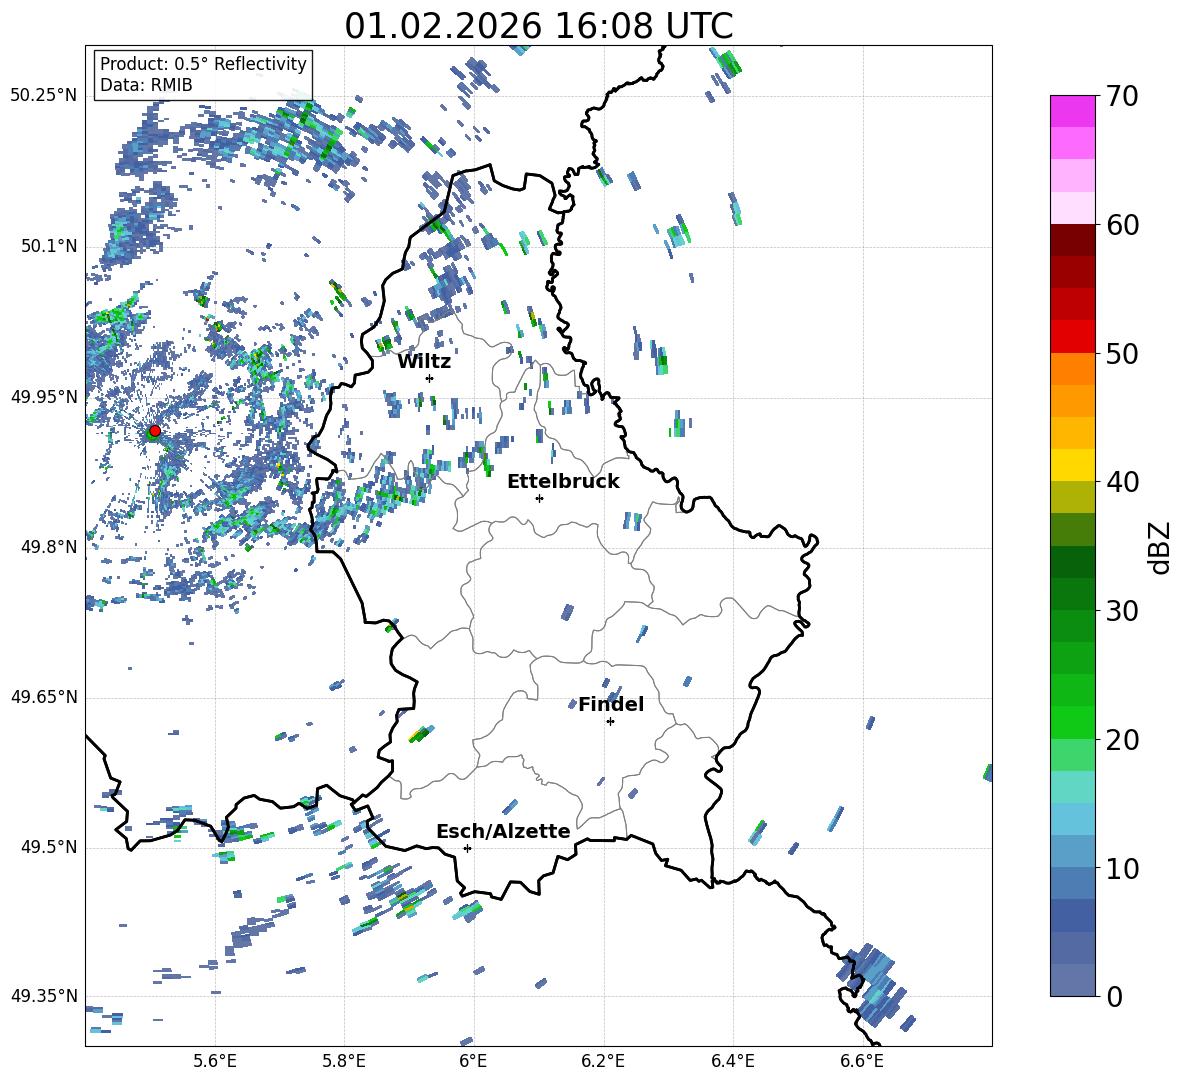Click the 0 tick on the colorbar

[x=1114, y=996]
